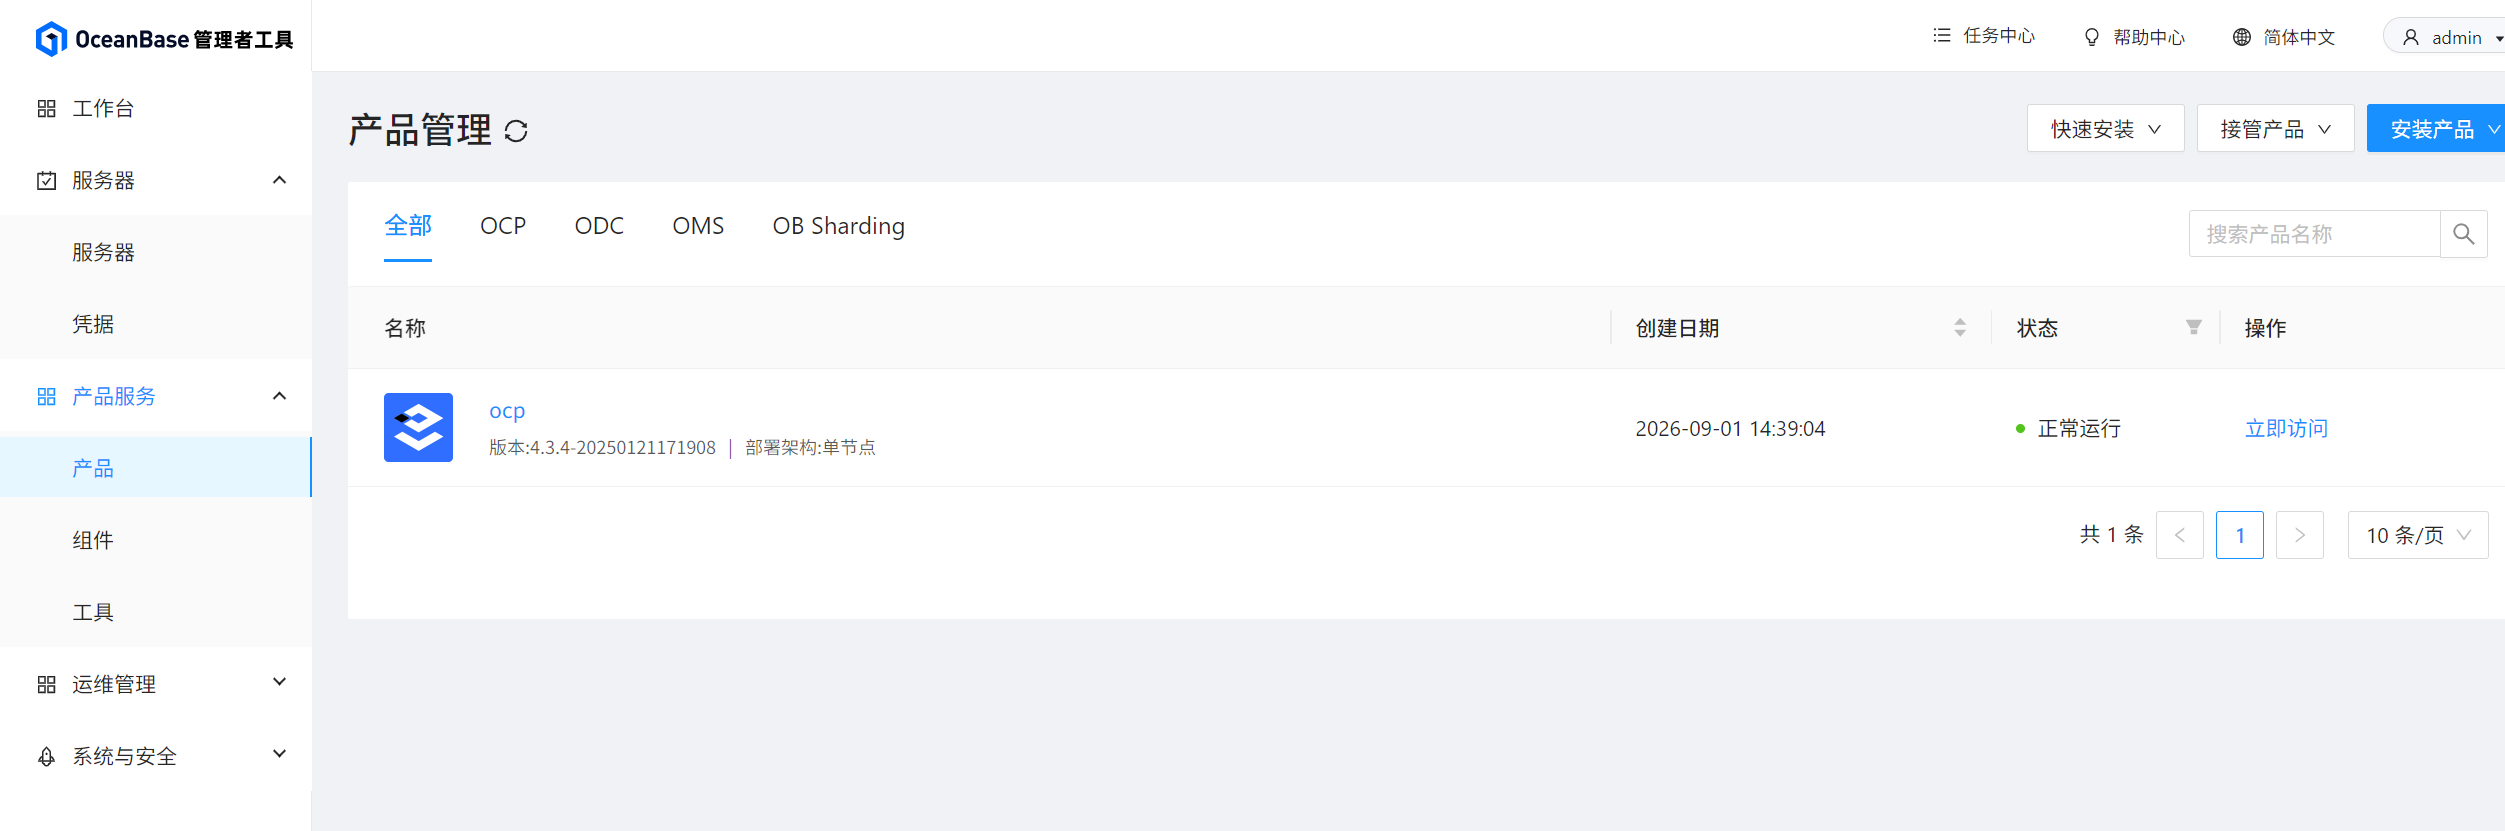Open the 快速安装 dropdown
This screenshot has height=831, width=2505.
point(2105,129)
